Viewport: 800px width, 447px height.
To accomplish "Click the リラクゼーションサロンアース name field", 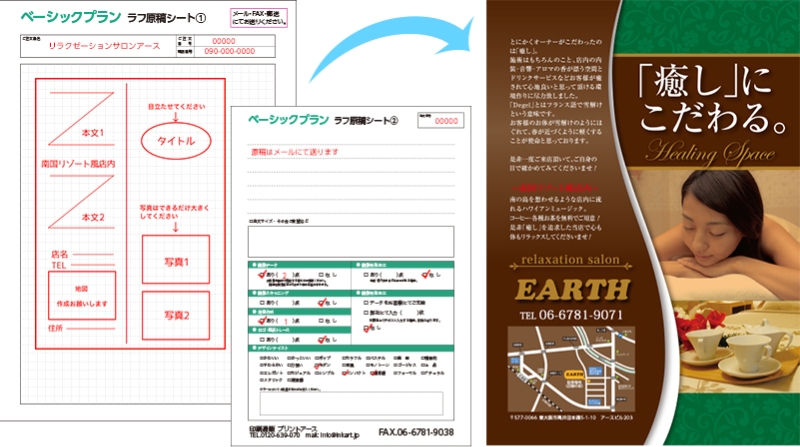I will pos(100,45).
